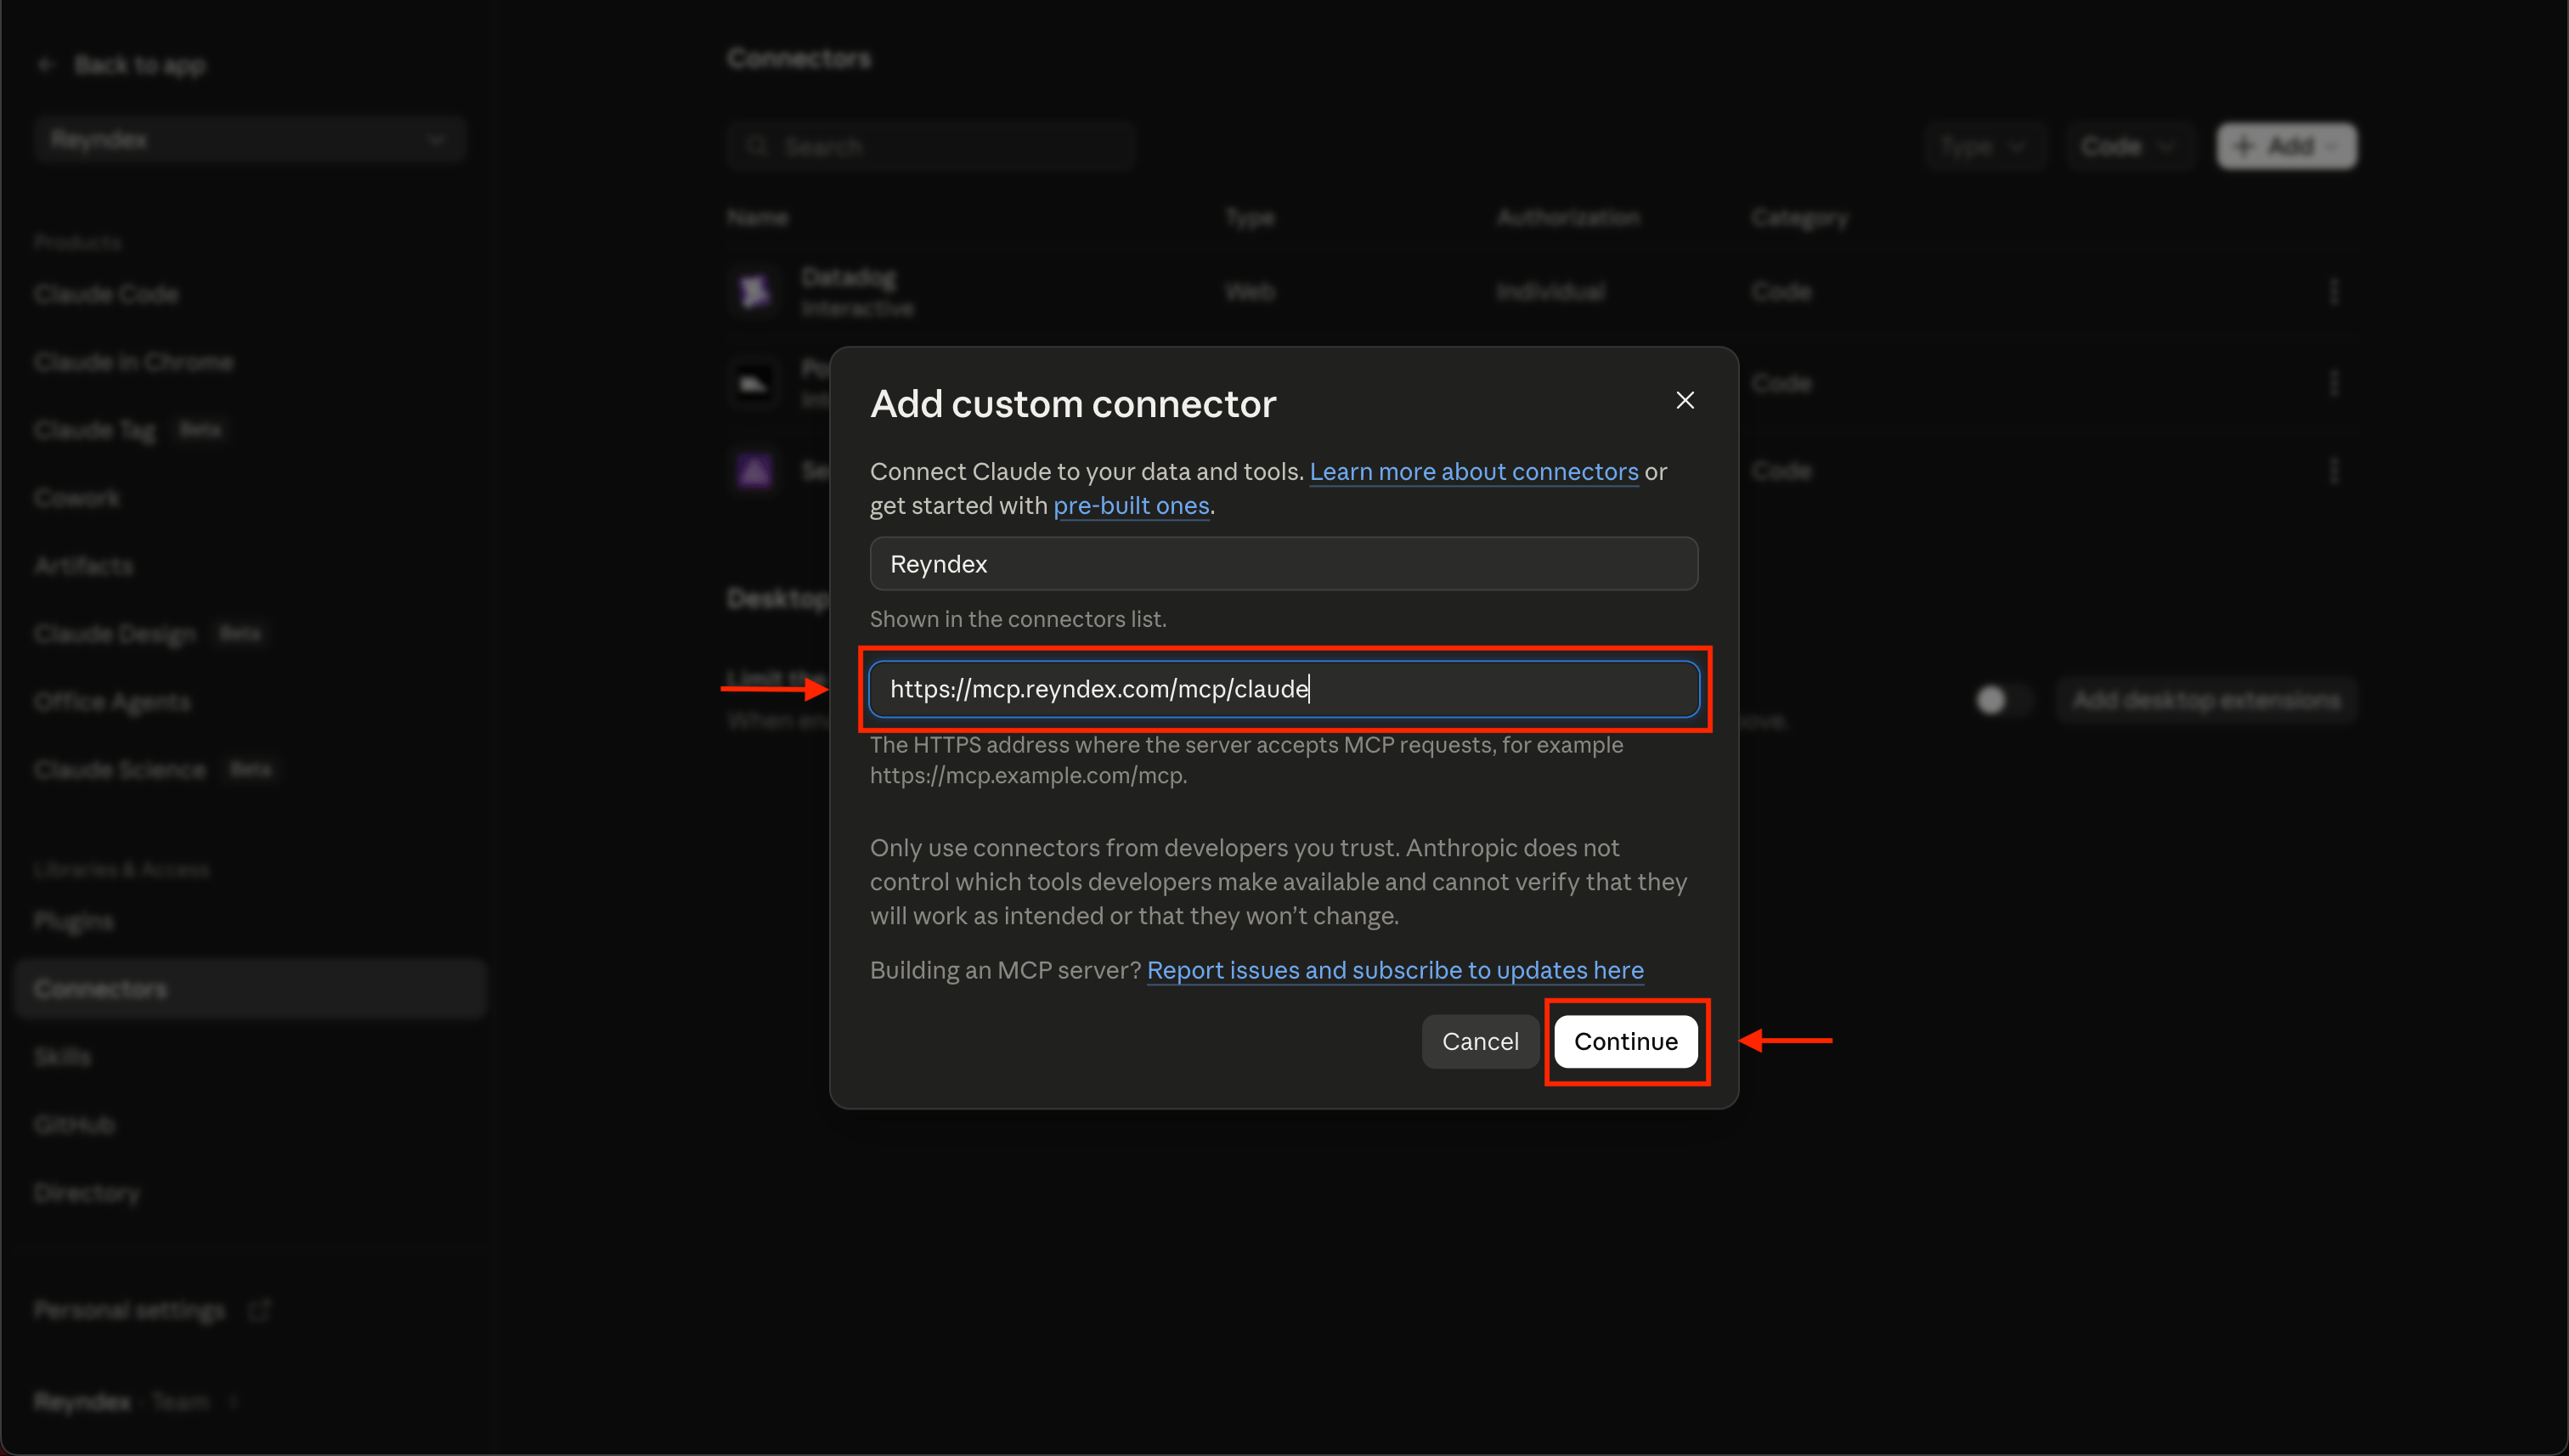Open Directory in sidebar

[x=87, y=1193]
